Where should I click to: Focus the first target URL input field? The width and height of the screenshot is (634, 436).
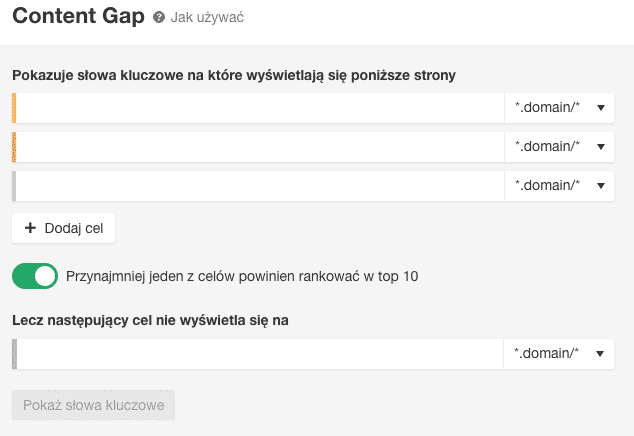coord(260,108)
